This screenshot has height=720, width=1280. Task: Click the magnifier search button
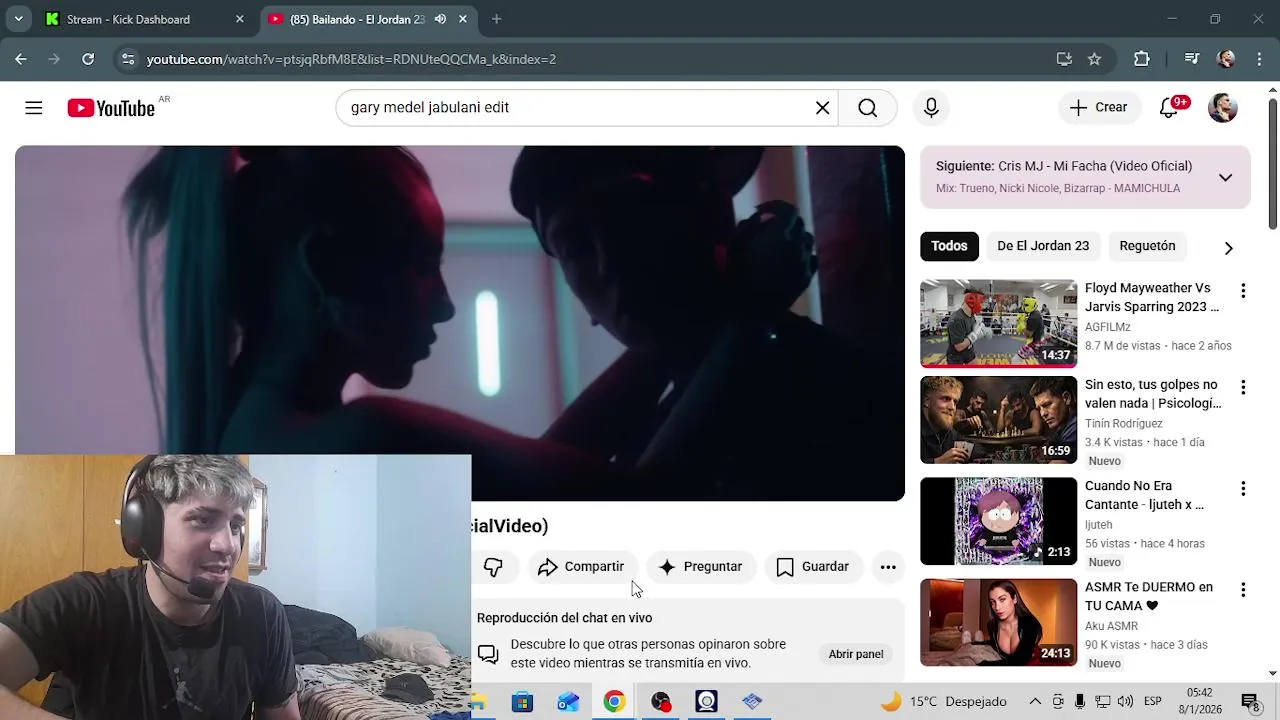(867, 108)
